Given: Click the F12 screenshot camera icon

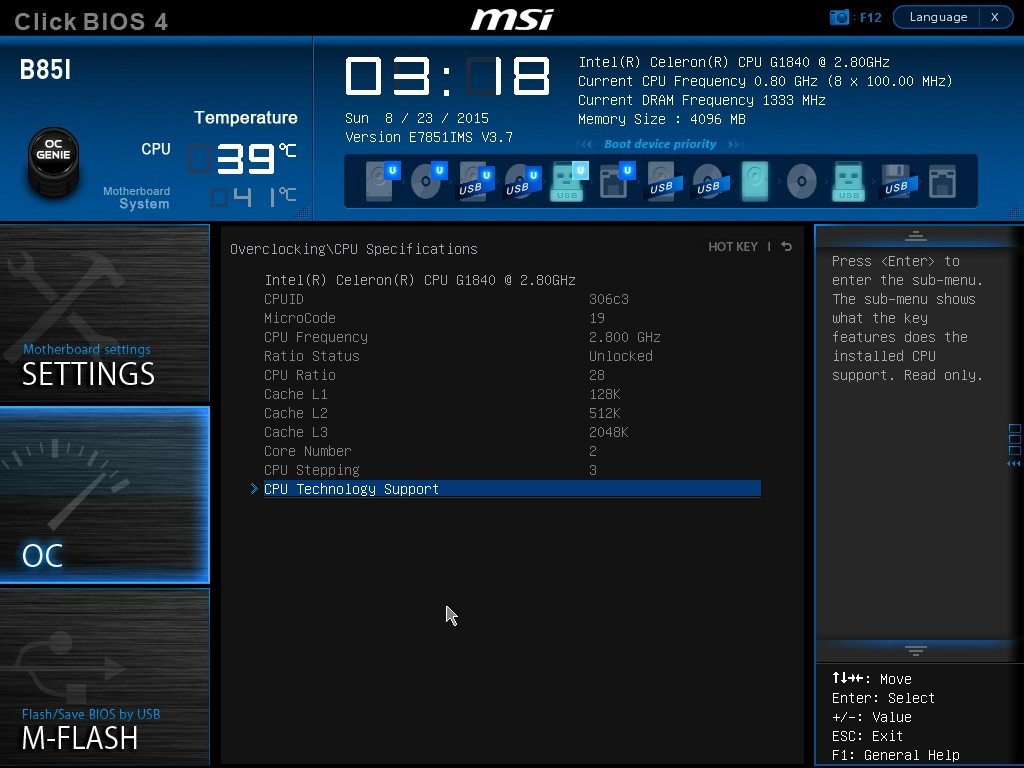Looking at the screenshot, I should pyautogui.click(x=839, y=17).
